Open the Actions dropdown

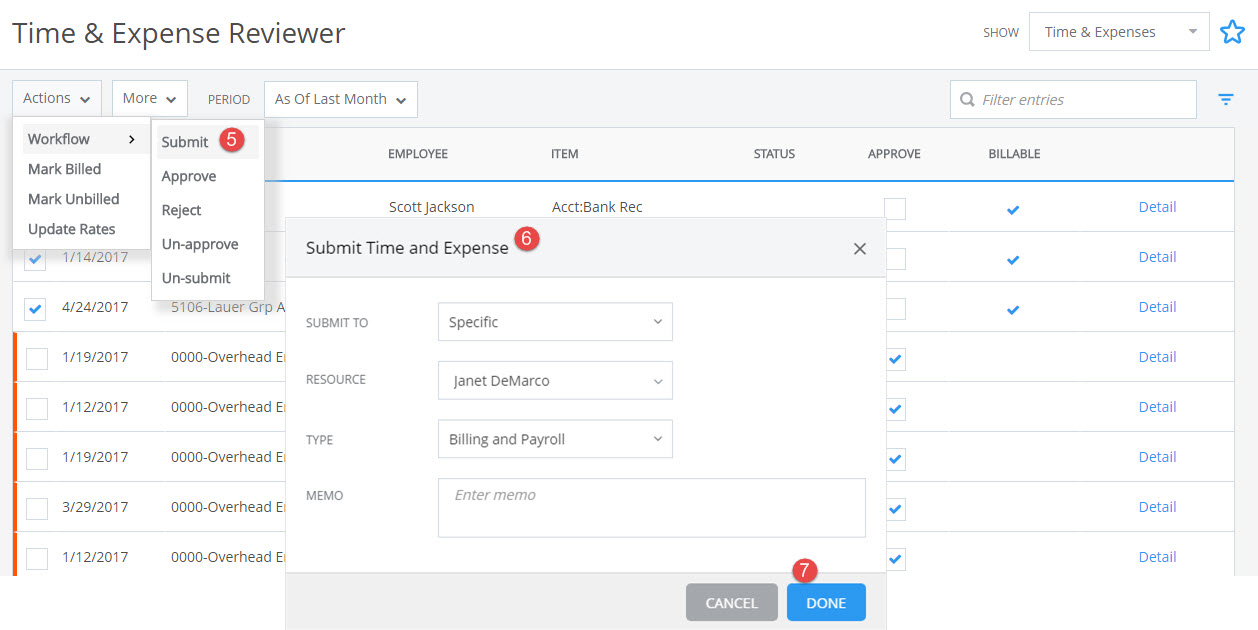[57, 99]
